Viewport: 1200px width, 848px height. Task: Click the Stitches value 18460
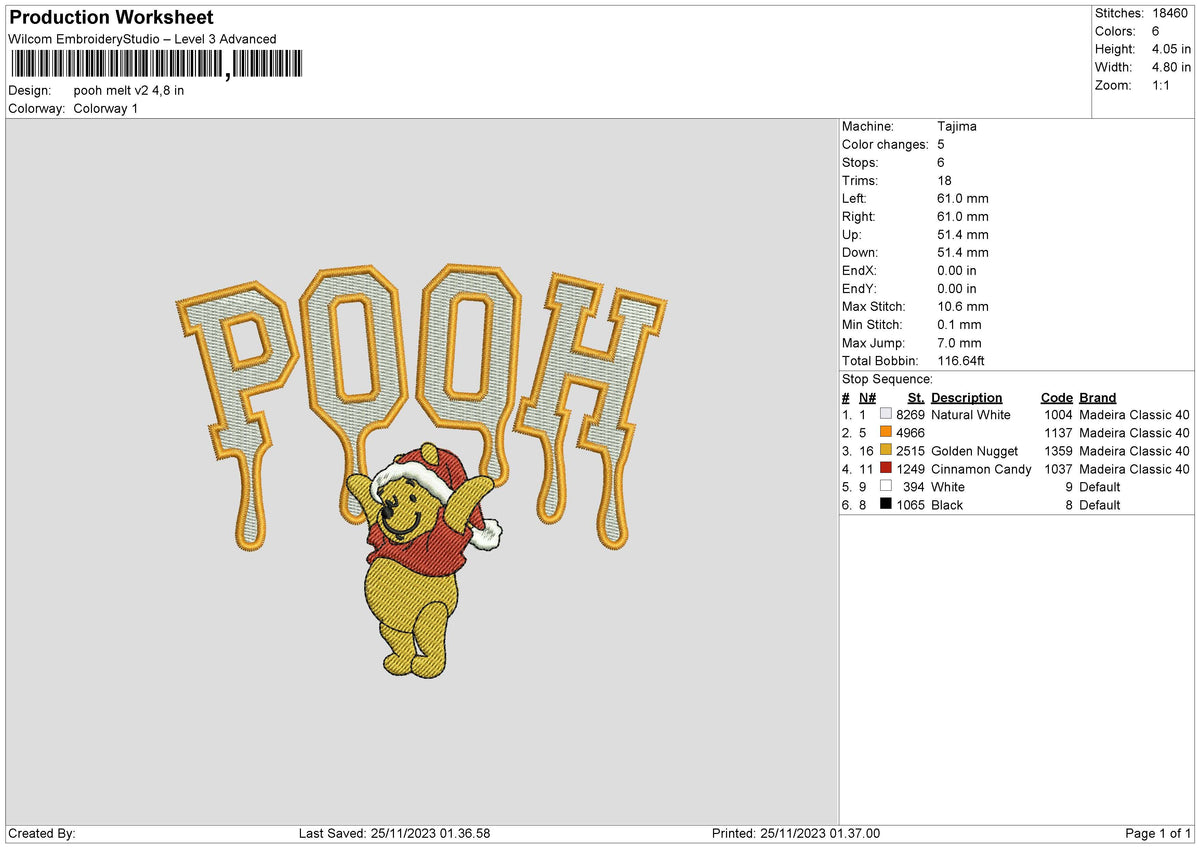(x=1172, y=13)
